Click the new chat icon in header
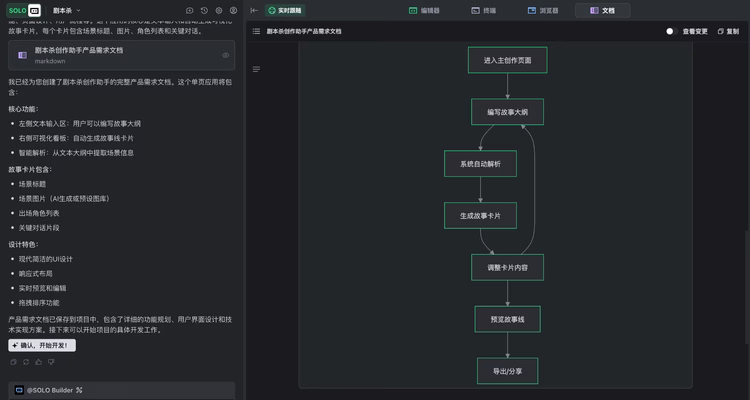 (190, 10)
